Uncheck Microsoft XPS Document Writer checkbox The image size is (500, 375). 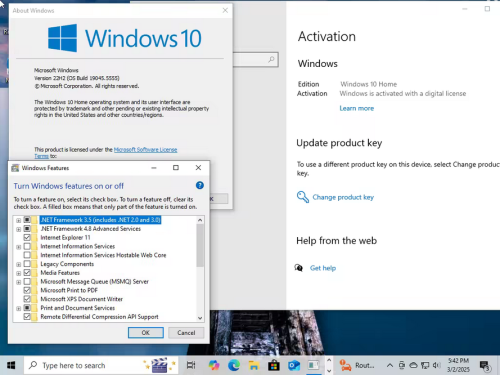pos(27,299)
